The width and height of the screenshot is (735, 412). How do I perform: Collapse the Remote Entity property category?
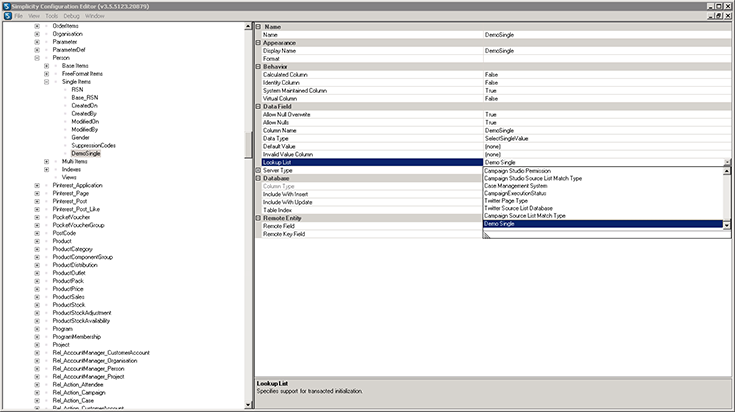(x=258, y=218)
